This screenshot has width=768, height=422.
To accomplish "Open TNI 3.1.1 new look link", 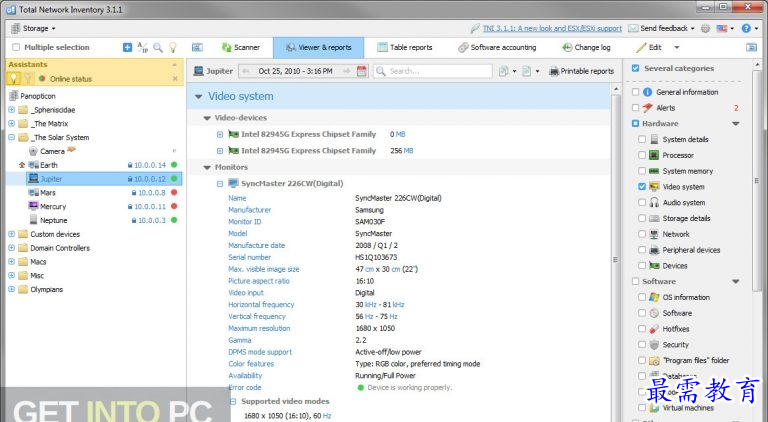I will pyautogui.click(x=552, y=28).
